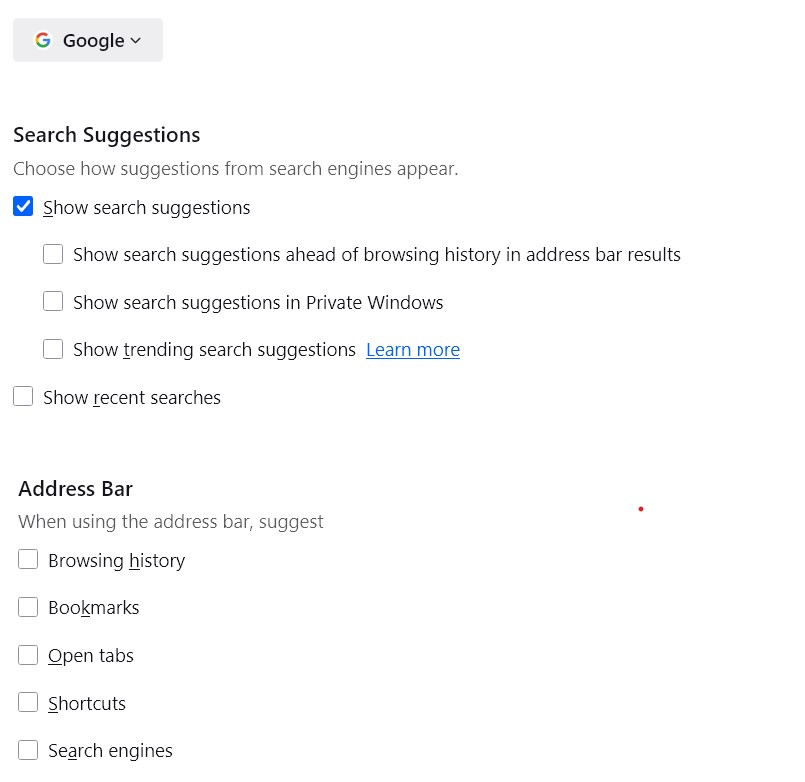Image resolution: width=805 pixels, height=782 pixels.
Task: Open the Google default search engine menu
Action: click(88, 40)
